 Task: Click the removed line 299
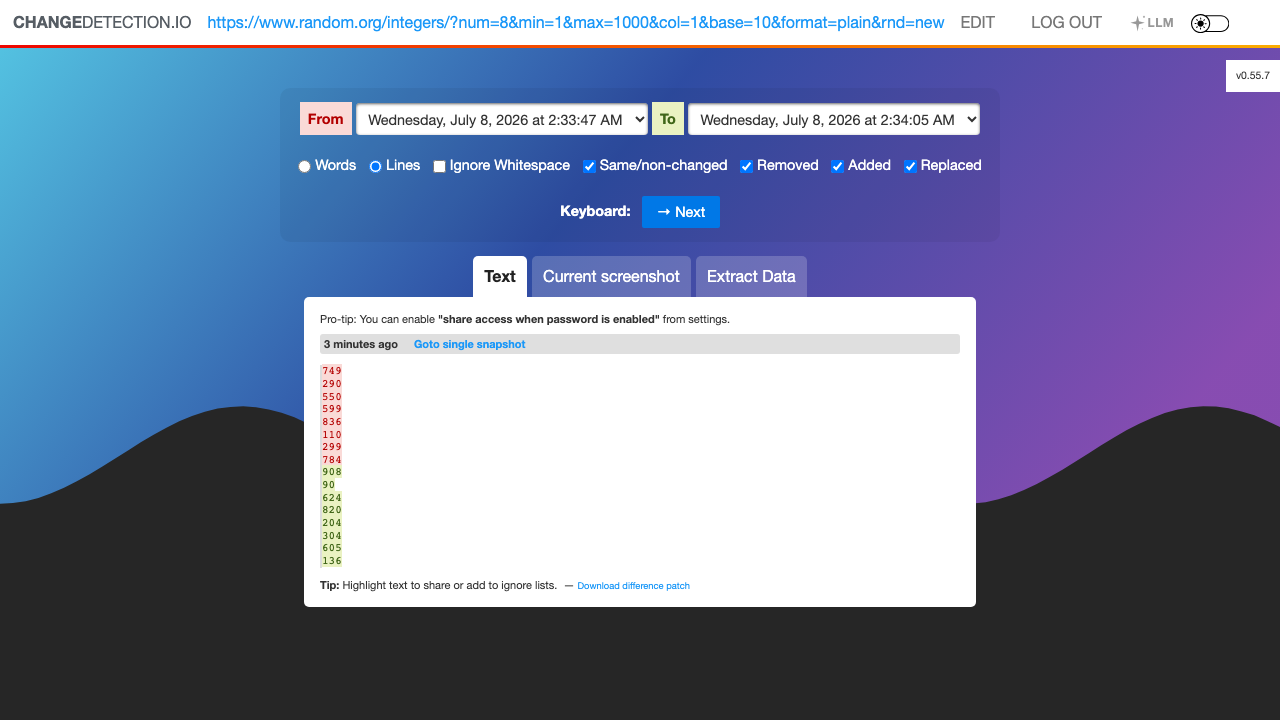click(332, 447)
